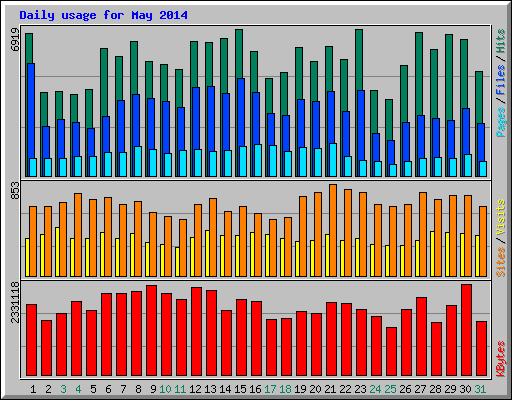The width and height of the screenshot is (512, 400).
Task: Click the yellow bar for day 13
Action: (x=207, y=253)
